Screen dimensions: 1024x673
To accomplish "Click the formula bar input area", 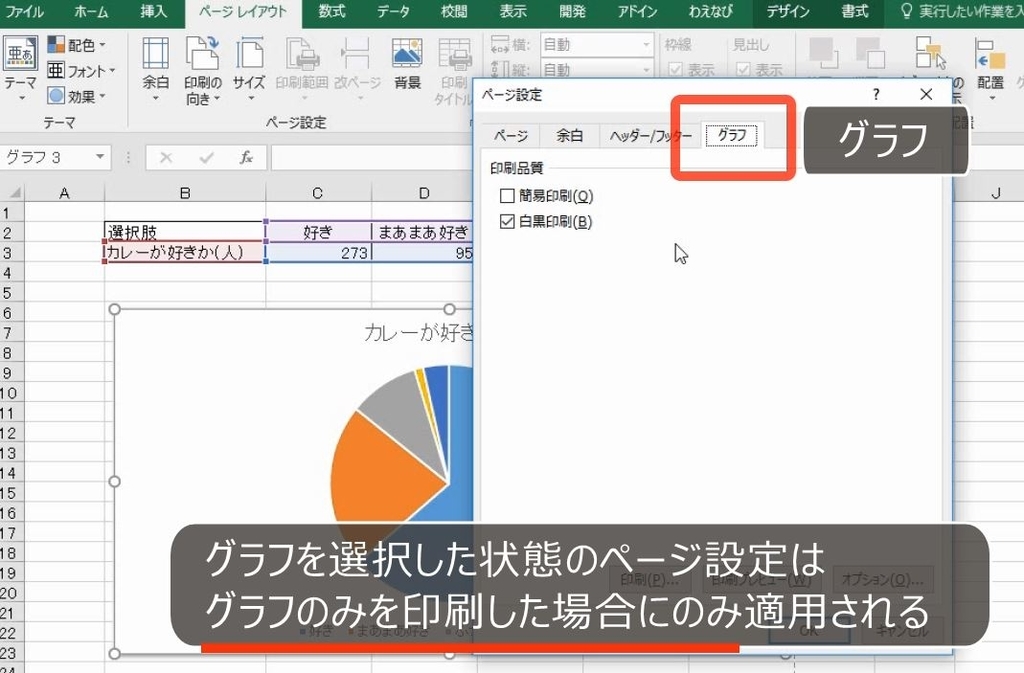I will (371, 157).
